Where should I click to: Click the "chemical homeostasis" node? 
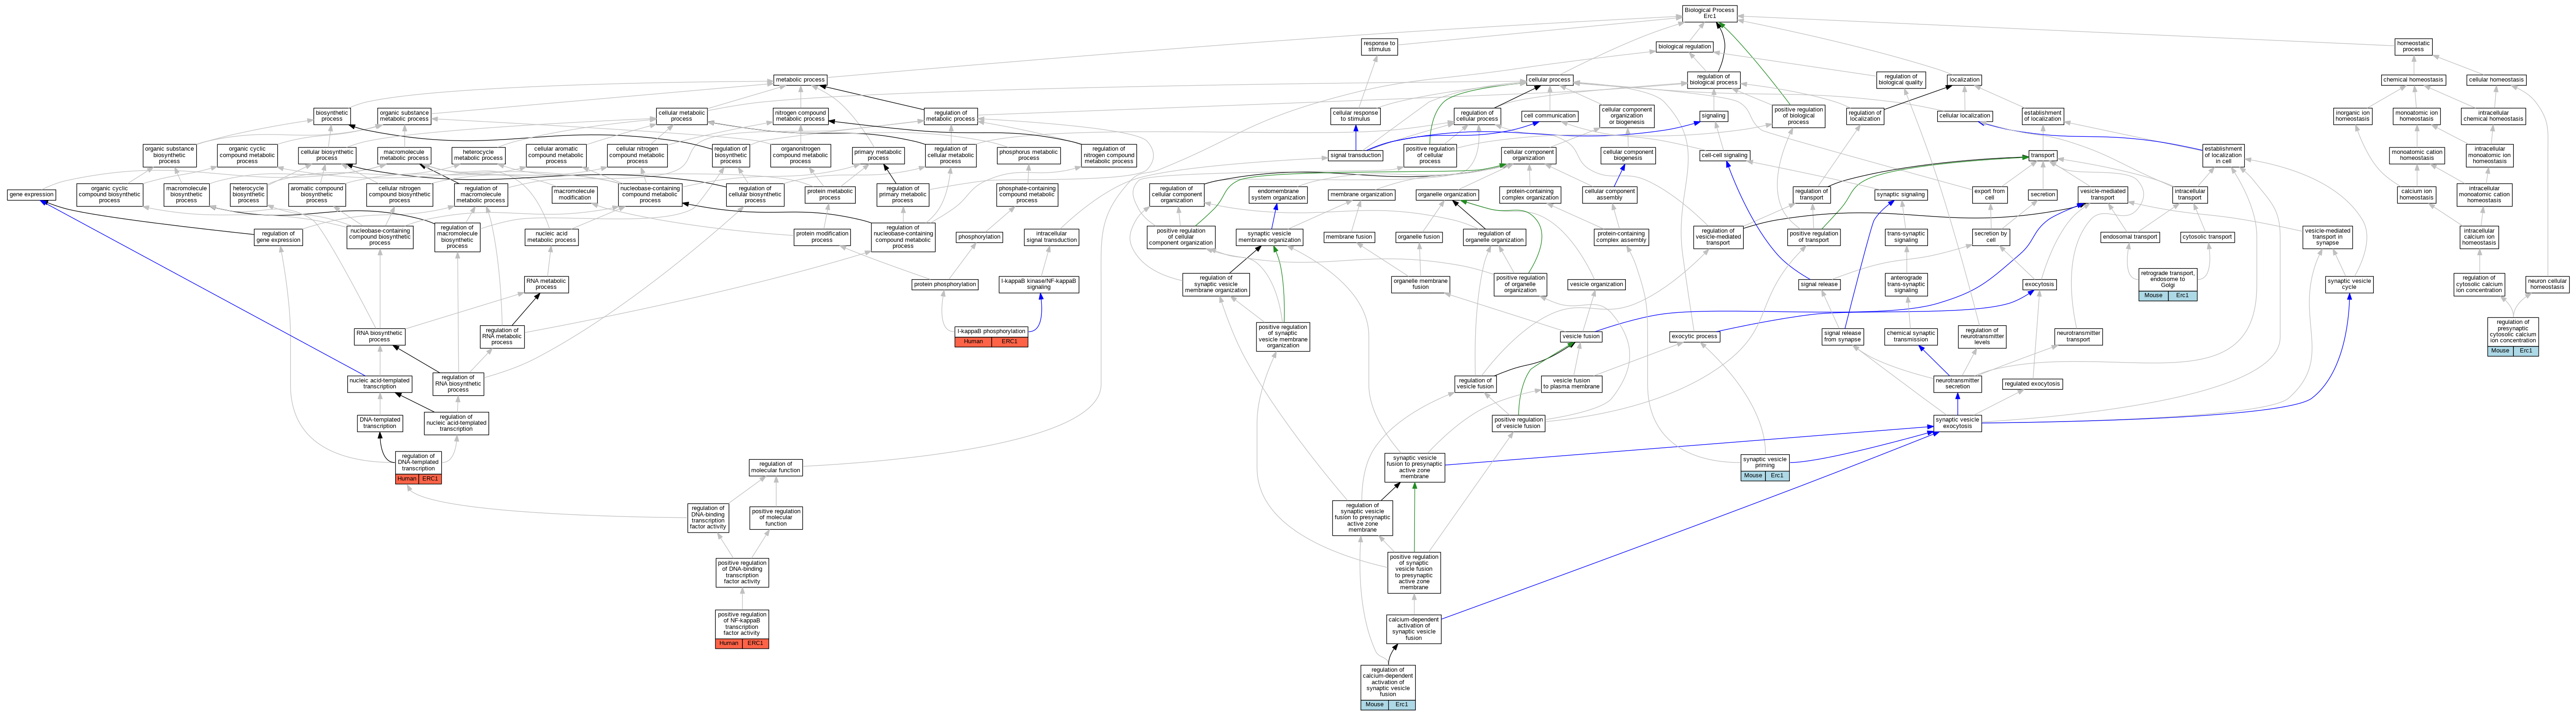click(x=2413, y=80)
